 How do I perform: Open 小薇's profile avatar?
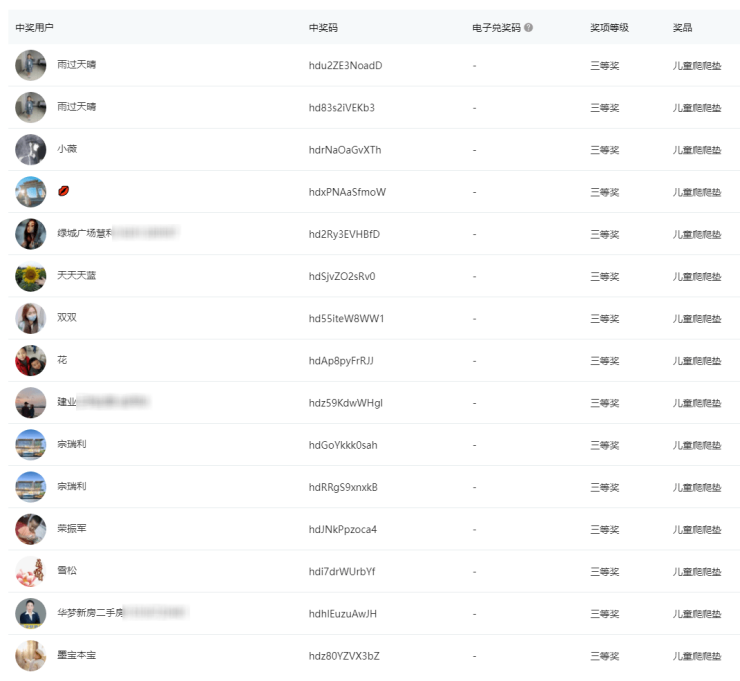point(31,150)
